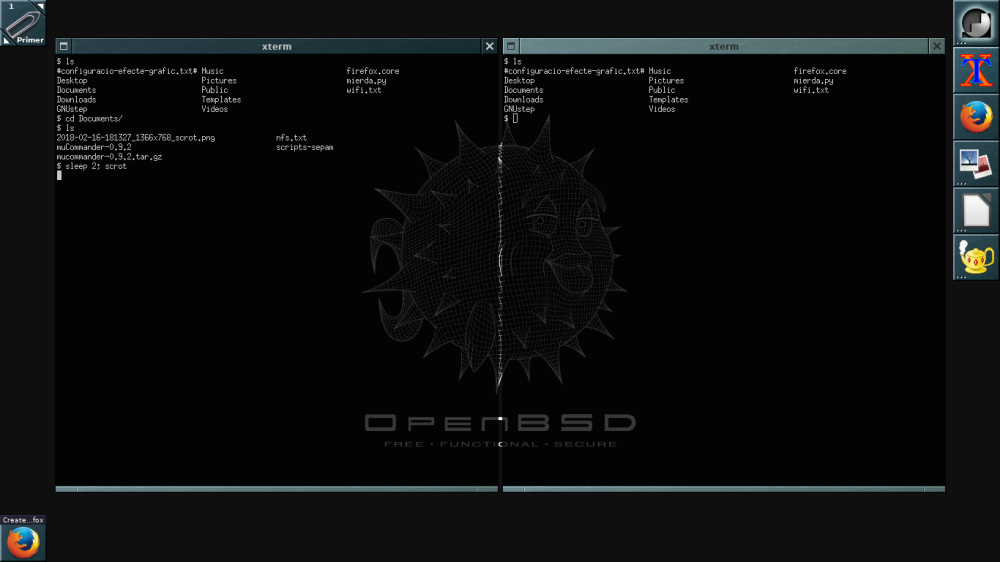
Task: Click 'Music' in the right xterm
Action: click(659, 71)
